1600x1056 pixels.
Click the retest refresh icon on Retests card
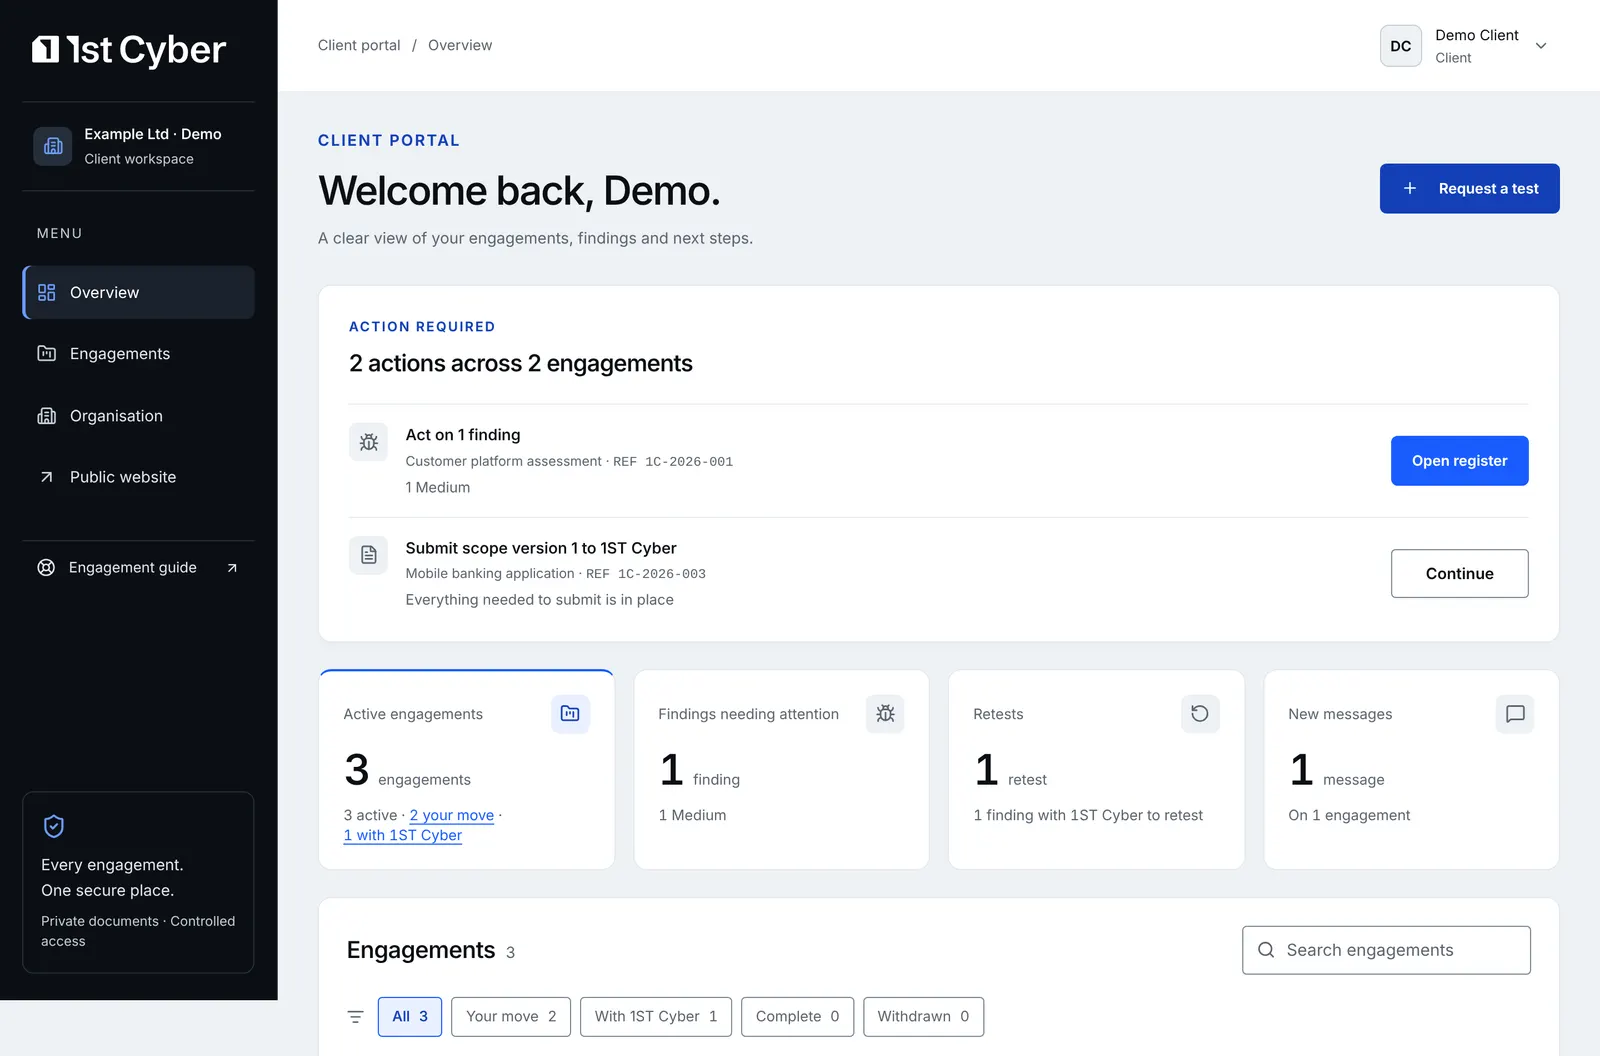tap(1200, 714)
